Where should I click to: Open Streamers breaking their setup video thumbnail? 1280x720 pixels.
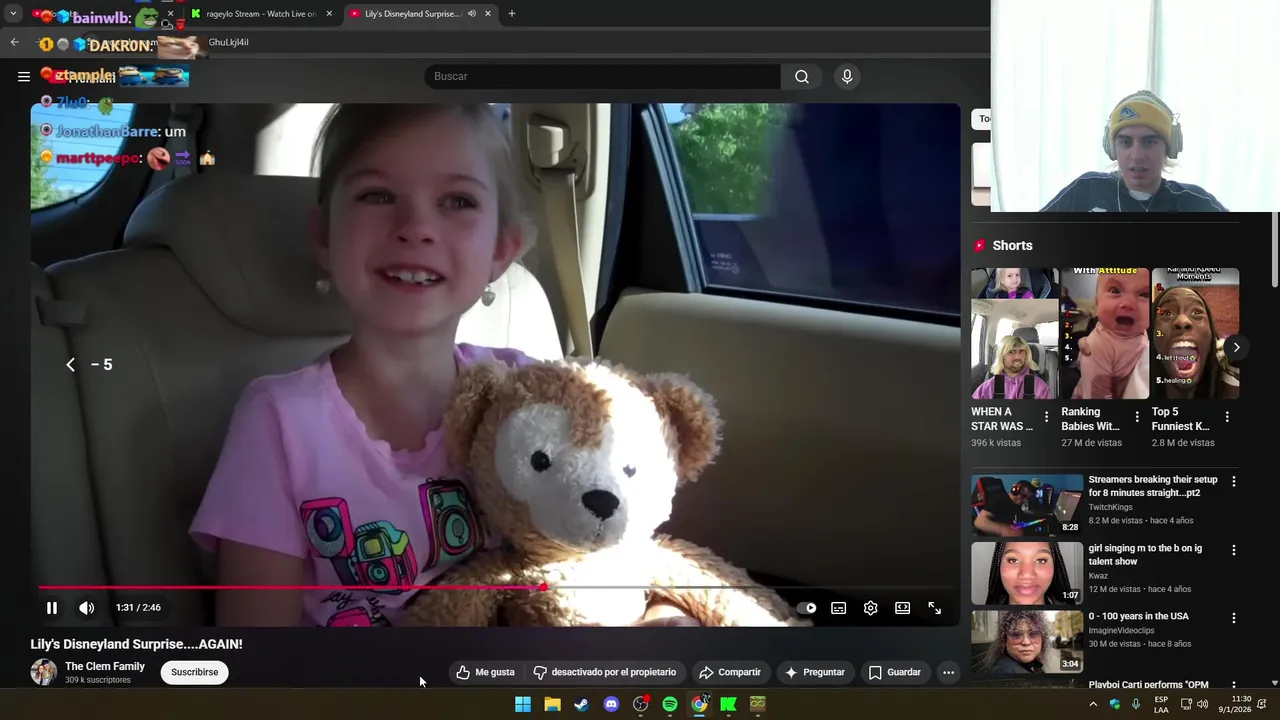pyautogui.click(x=1027, y=505)
